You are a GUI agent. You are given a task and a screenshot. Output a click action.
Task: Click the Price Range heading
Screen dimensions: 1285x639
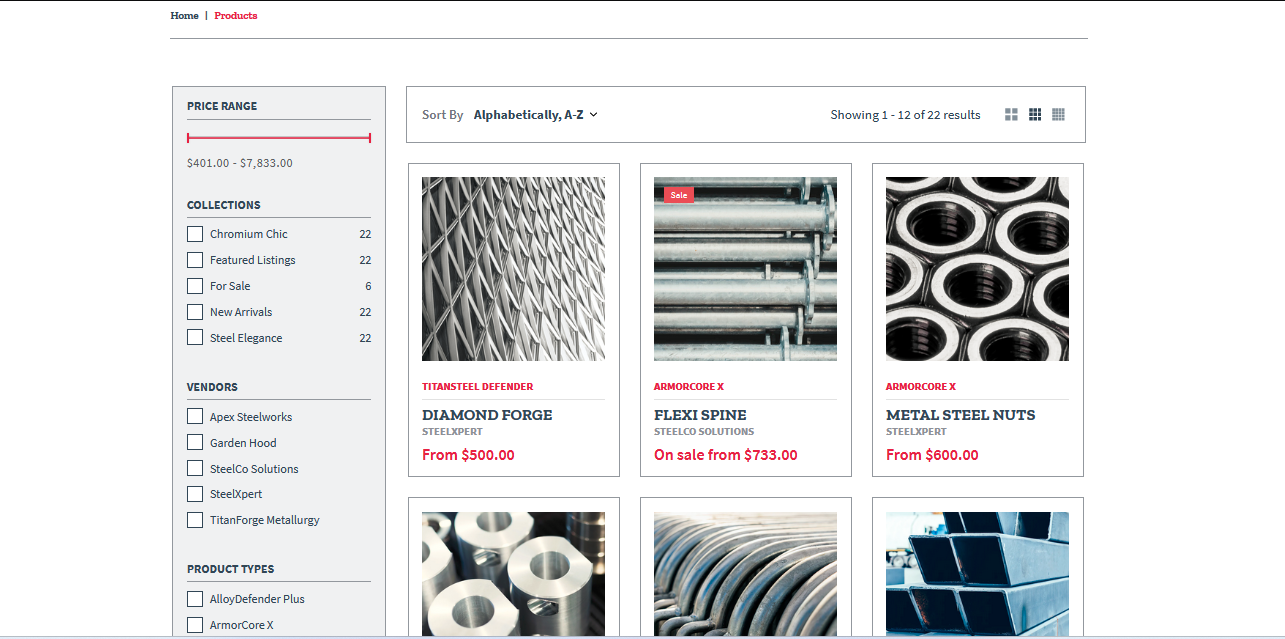[x=222, y=106]
